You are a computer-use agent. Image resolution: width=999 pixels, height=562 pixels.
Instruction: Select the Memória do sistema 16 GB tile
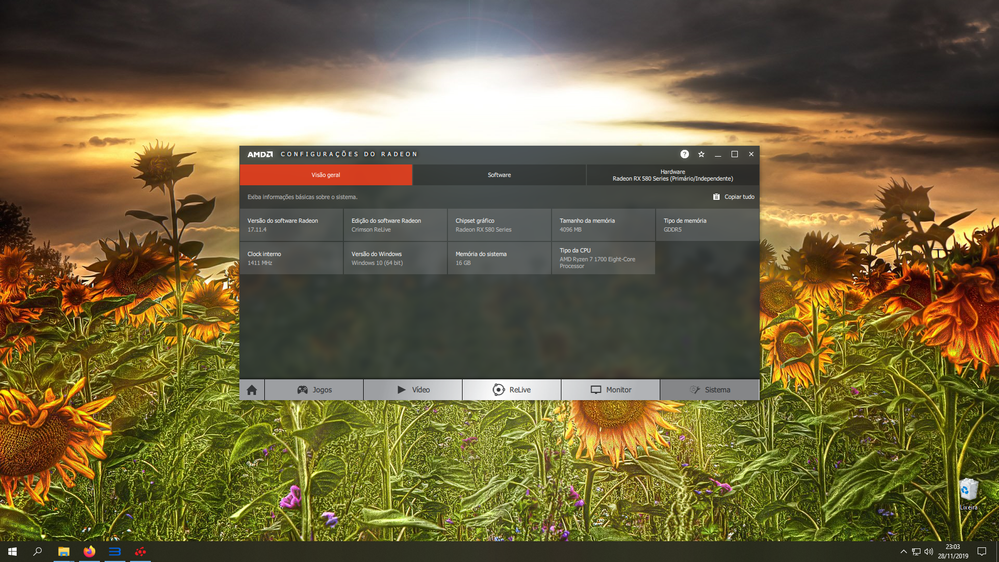(499, 258)
